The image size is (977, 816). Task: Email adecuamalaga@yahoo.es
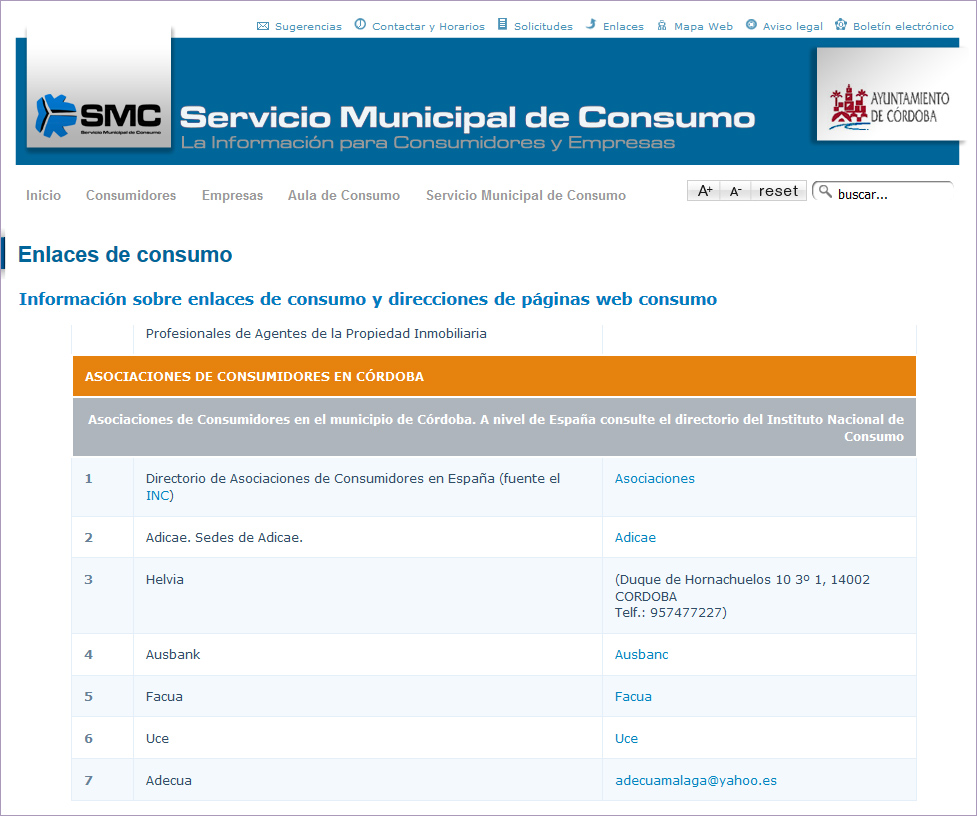696,780
